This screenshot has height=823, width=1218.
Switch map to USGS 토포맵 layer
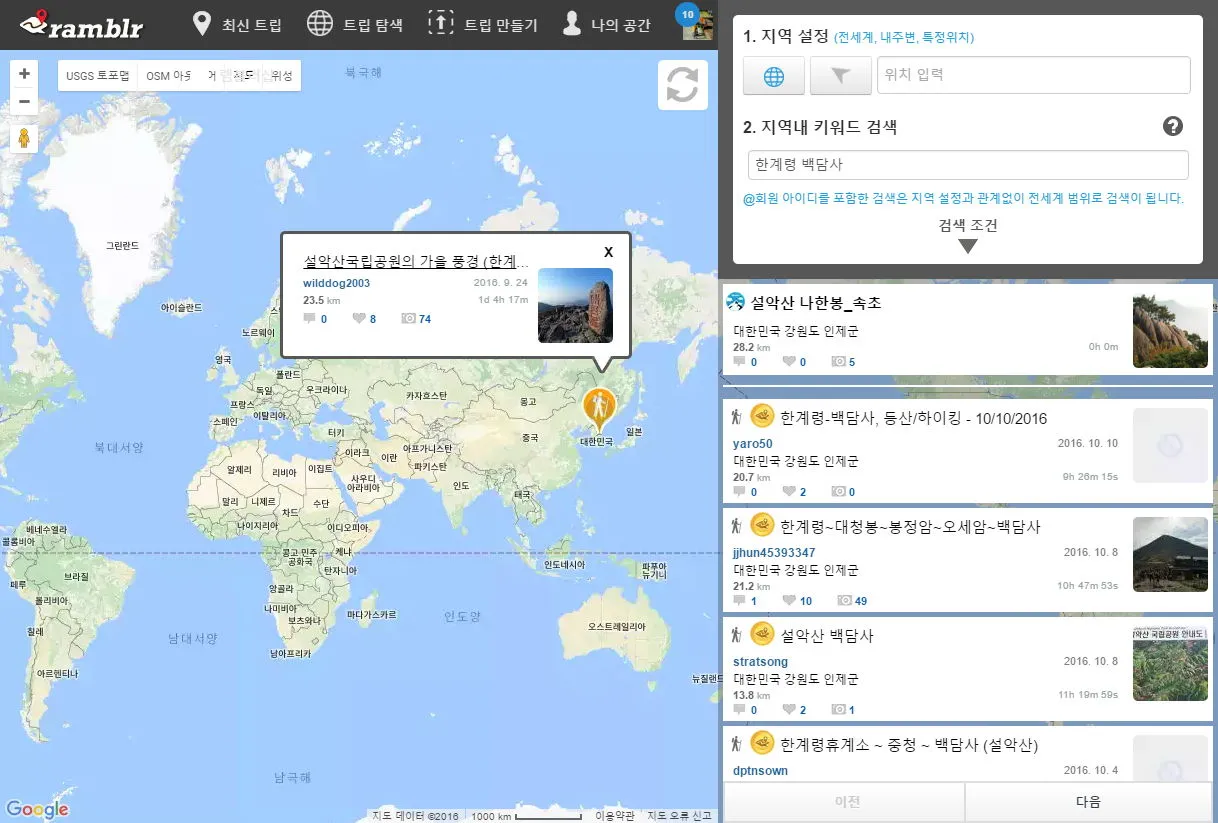click(x=98, y=76)
